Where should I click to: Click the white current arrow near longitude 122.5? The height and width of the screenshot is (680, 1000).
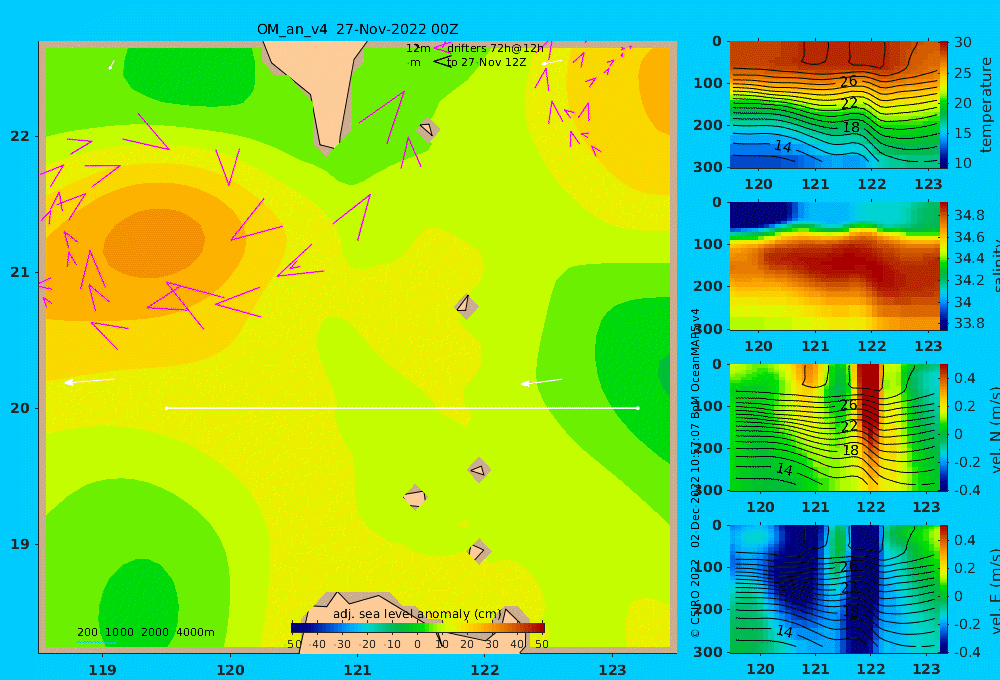click(541, 381)
